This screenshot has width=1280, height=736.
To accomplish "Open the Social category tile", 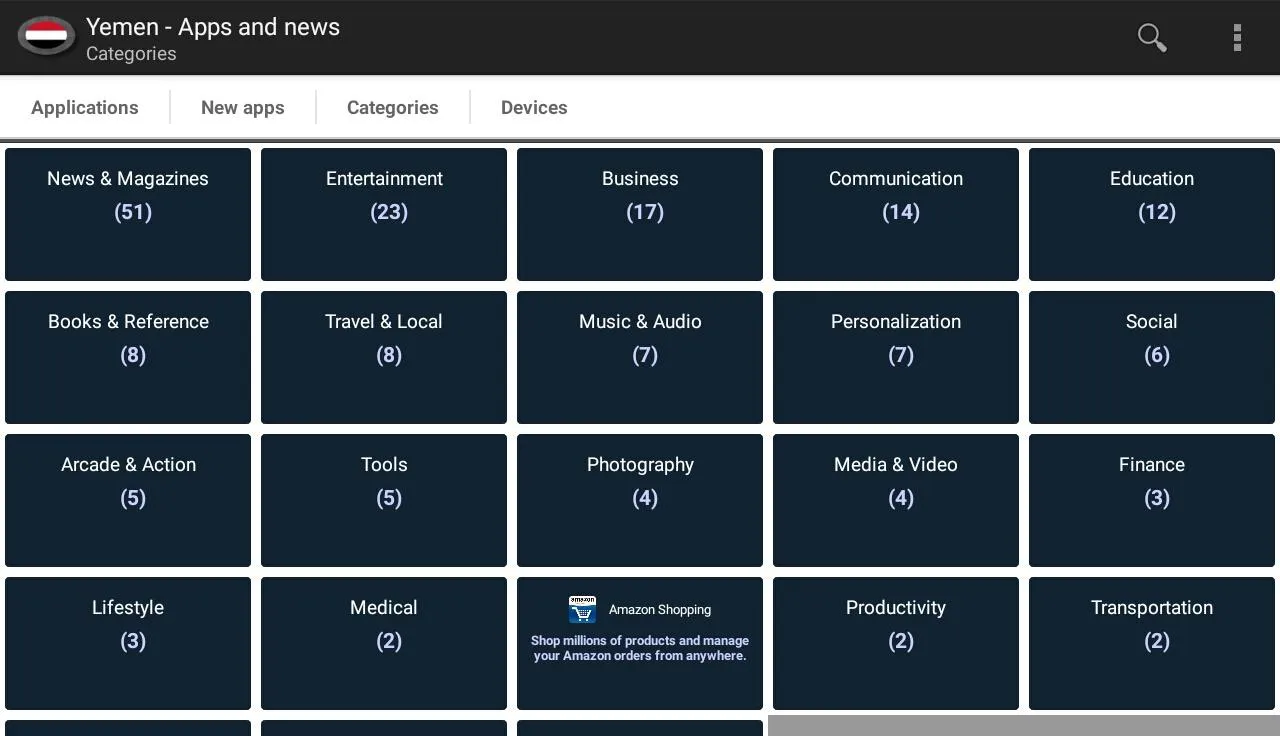I will pyautogui.click(x=1152, y=357).
